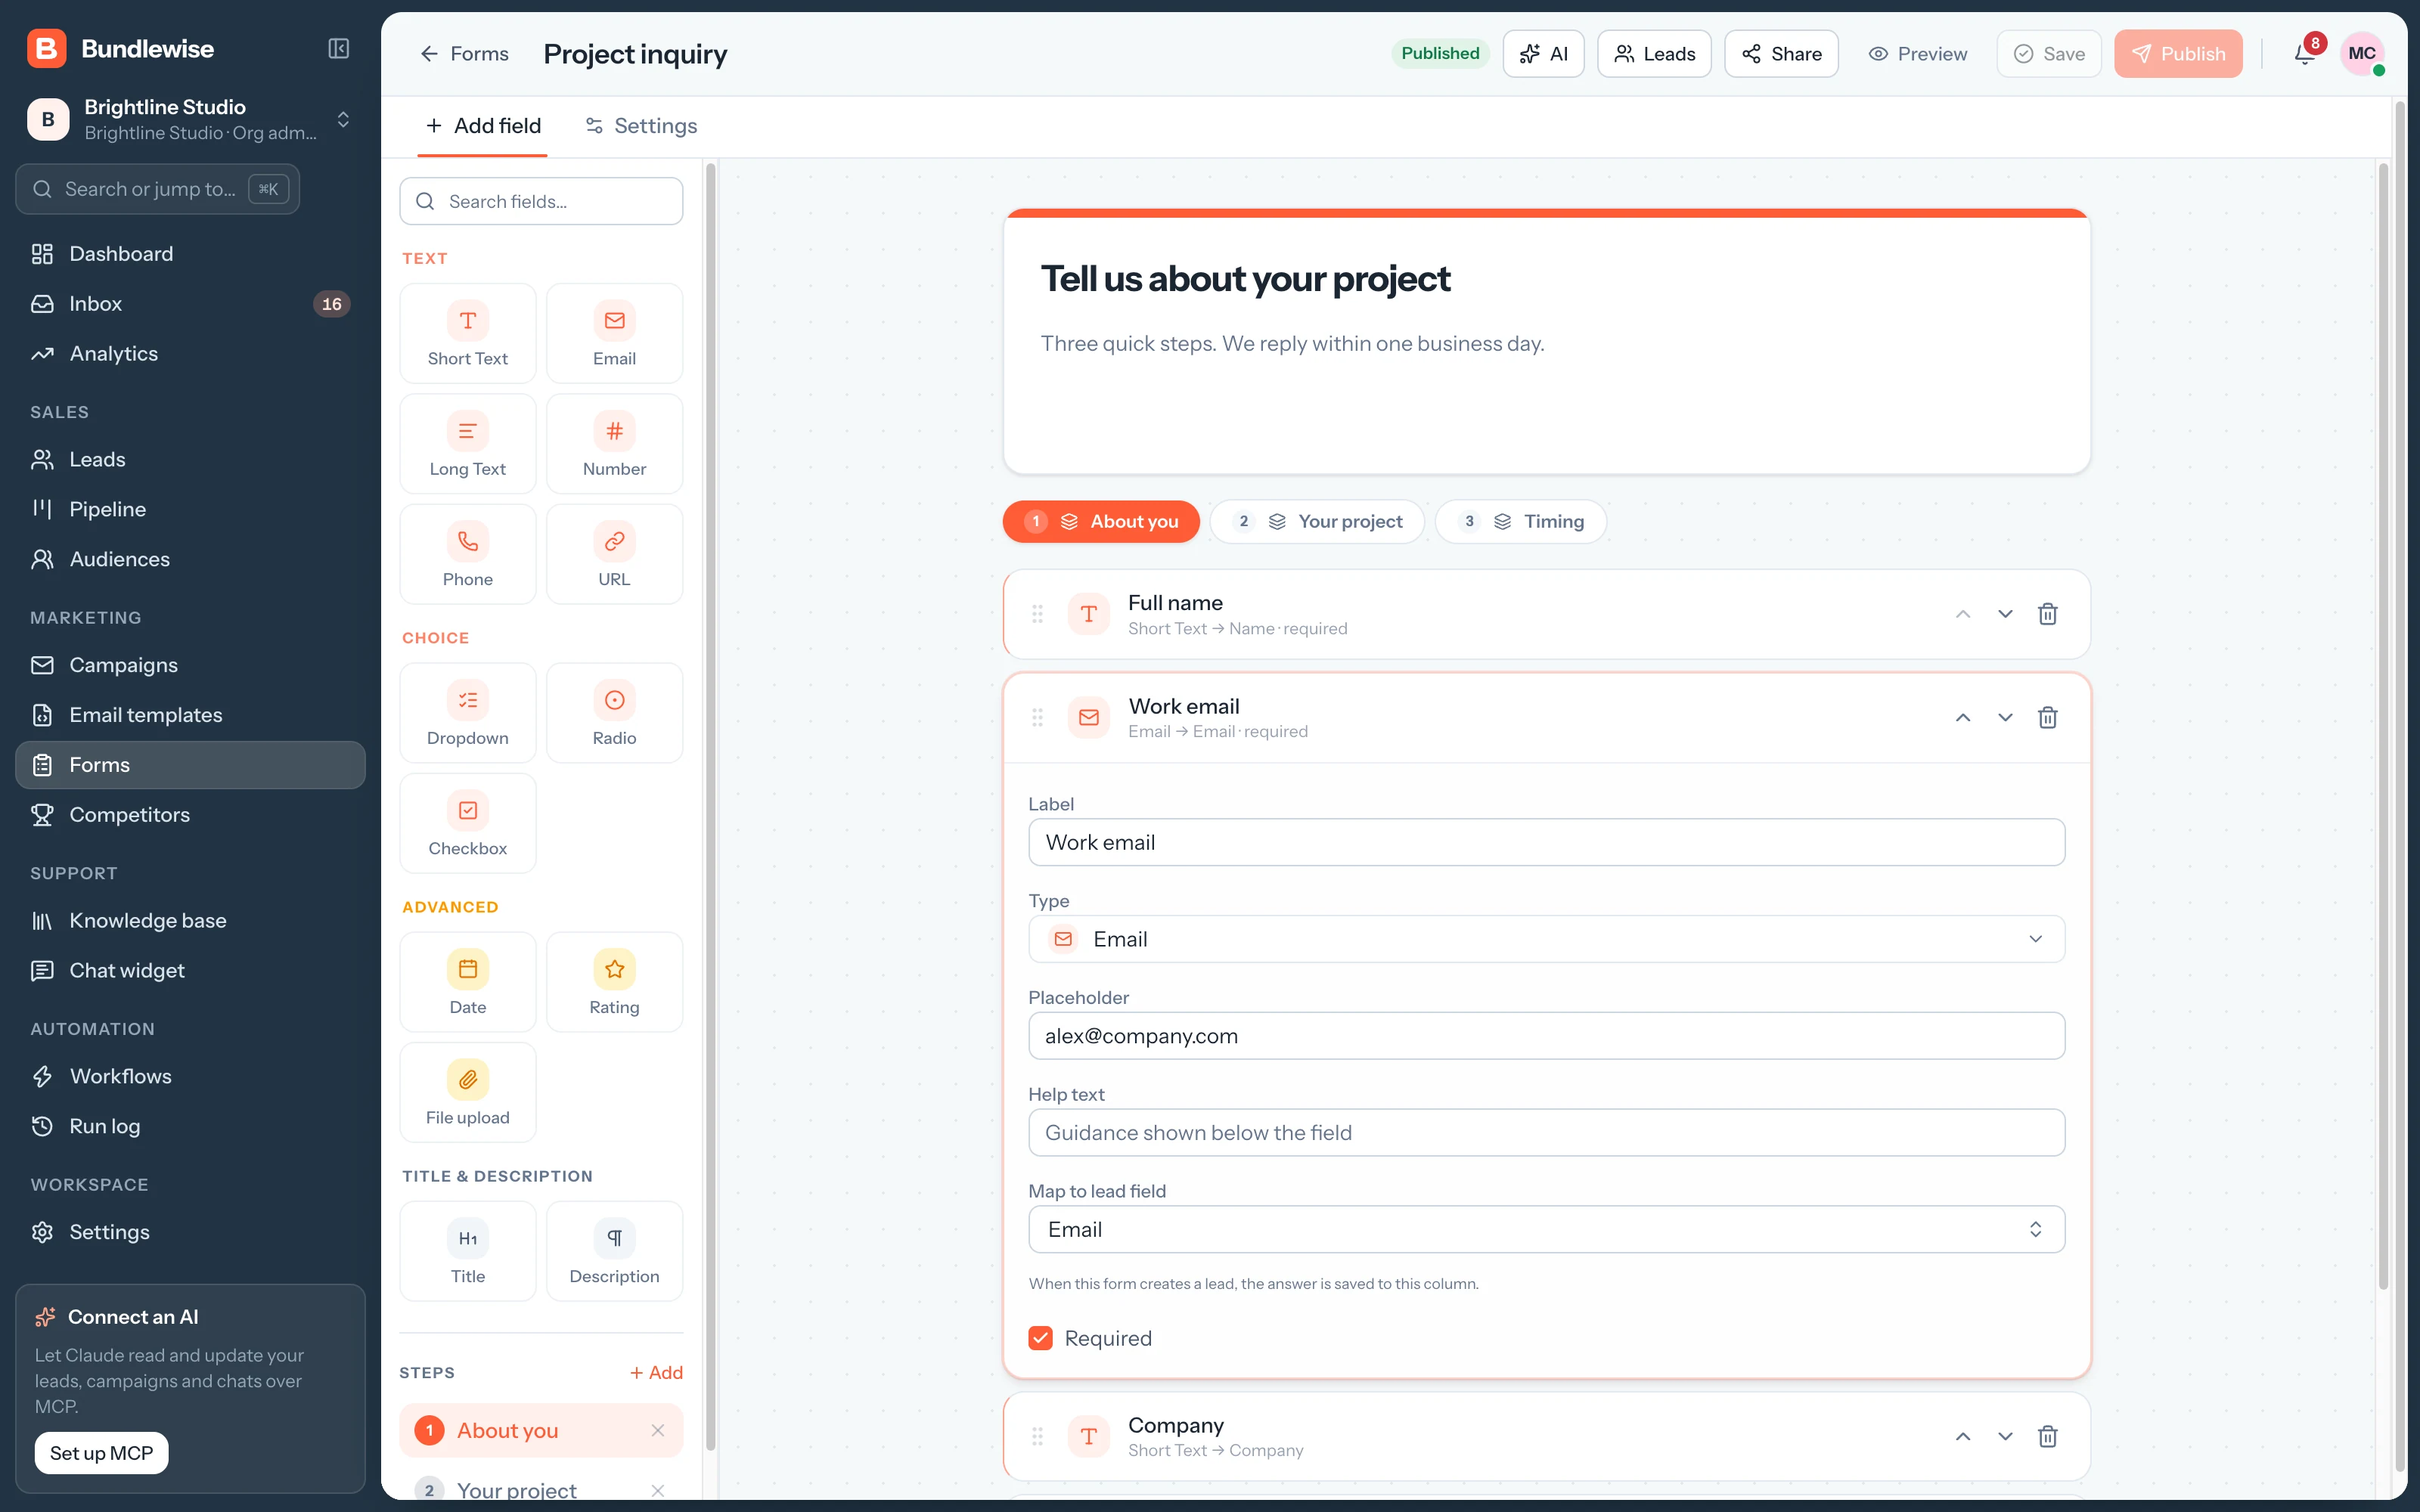The image size is (2420, 1512).
Task: Switch to the Your project step
Action: (x=1318, y=522)
